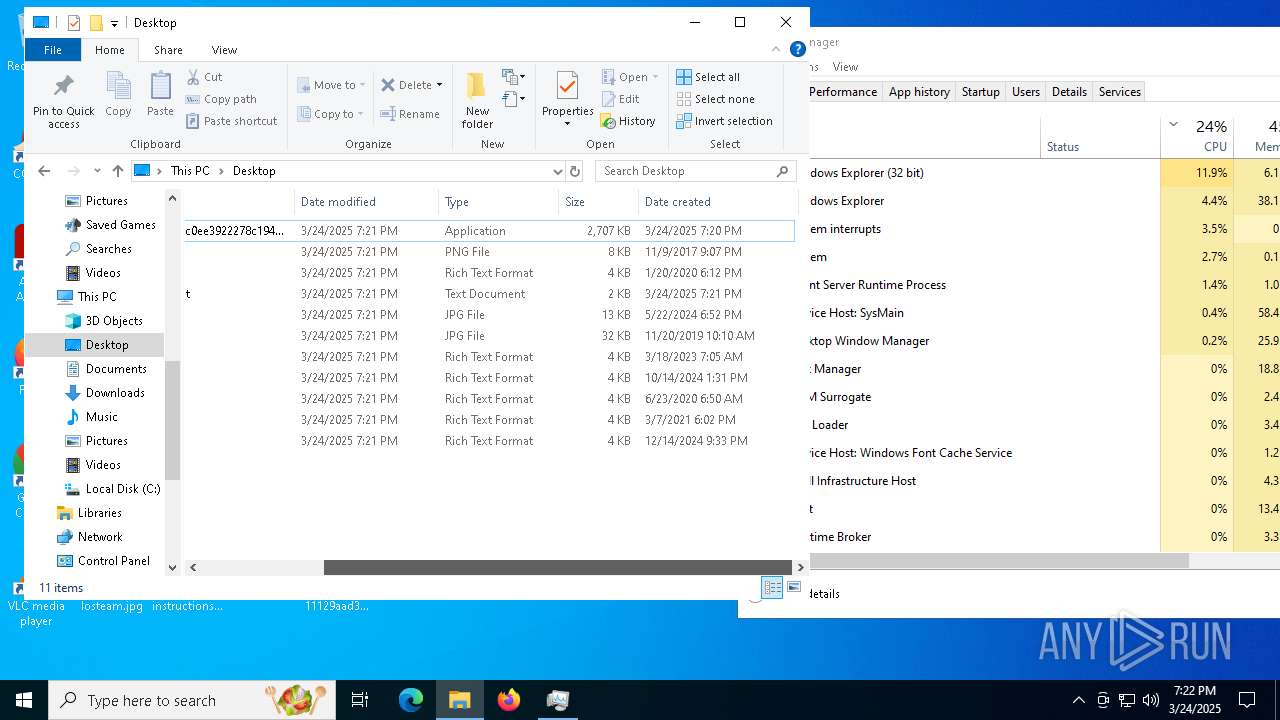Viewport: 1280px width, 720px height.
Task: Switch to details view layout icon
Action: tap(772, 587)
